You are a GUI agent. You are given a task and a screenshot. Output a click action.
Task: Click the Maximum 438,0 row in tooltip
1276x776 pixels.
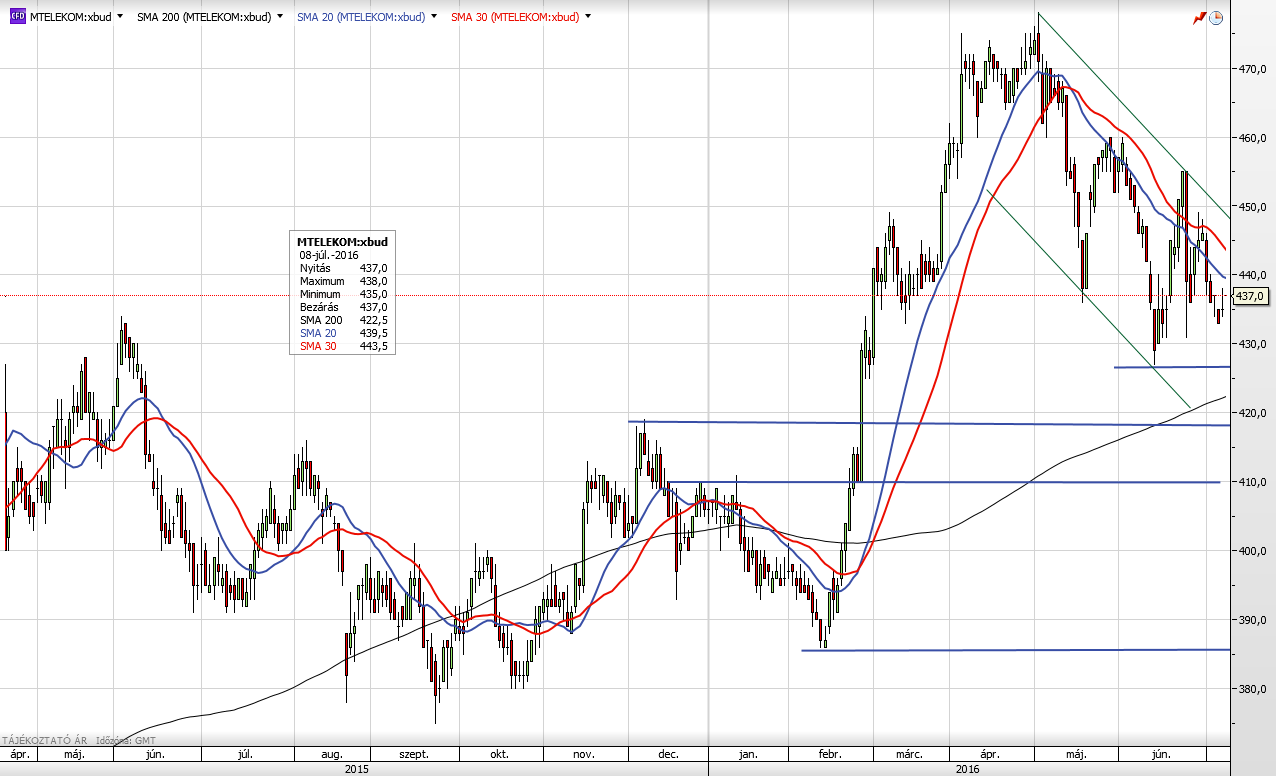point(343,281)
